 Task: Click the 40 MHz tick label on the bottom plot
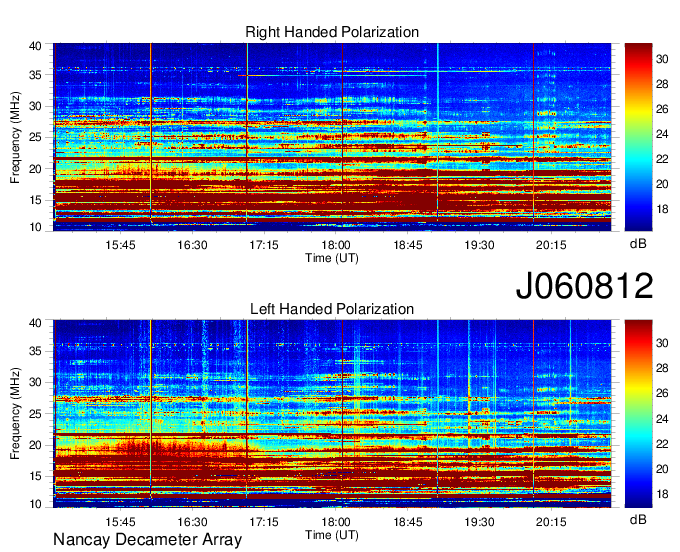pos(36,323)
